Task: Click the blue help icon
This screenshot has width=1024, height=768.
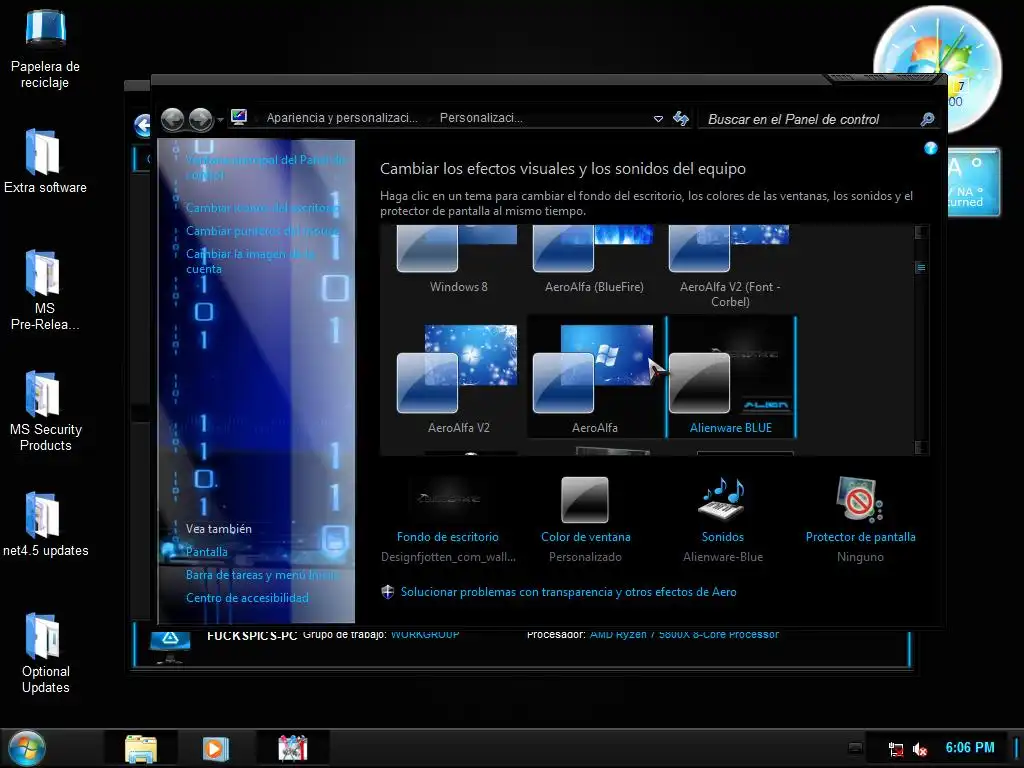Action: pos(931,148)
